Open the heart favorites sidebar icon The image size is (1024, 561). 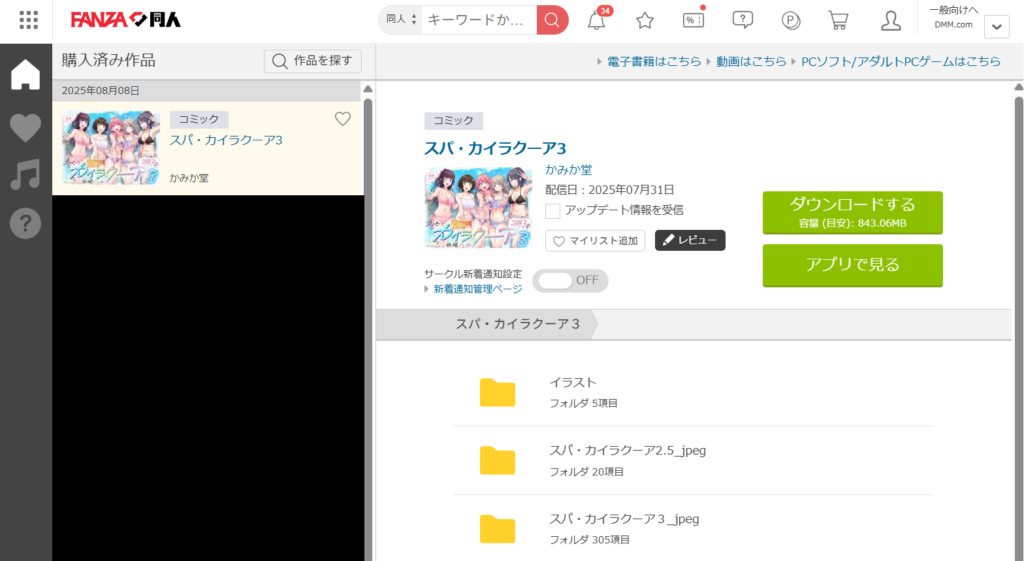pos(25,127)
